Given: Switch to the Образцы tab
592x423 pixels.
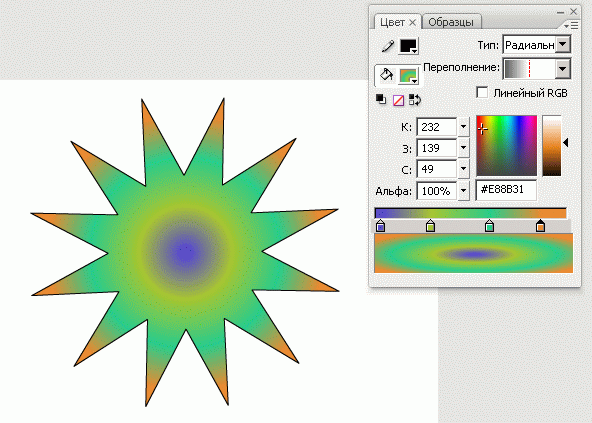Looking at the screenshot, I should point(451,22).
